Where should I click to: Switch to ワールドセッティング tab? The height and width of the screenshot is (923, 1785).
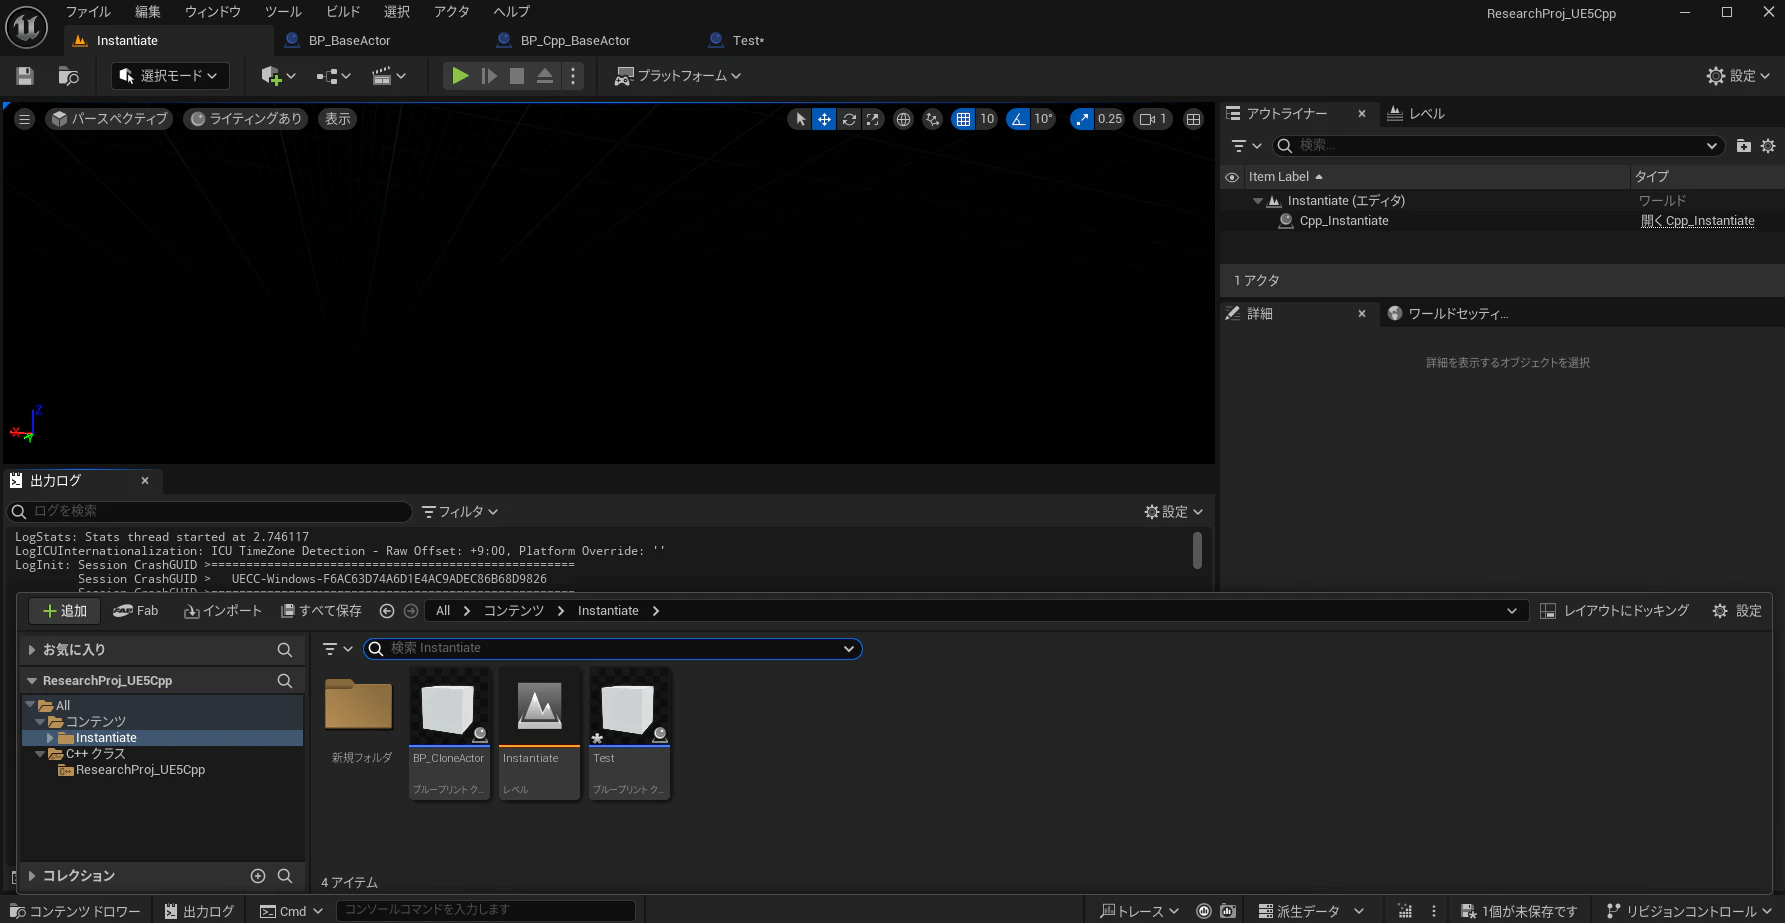click(1448, 314)
